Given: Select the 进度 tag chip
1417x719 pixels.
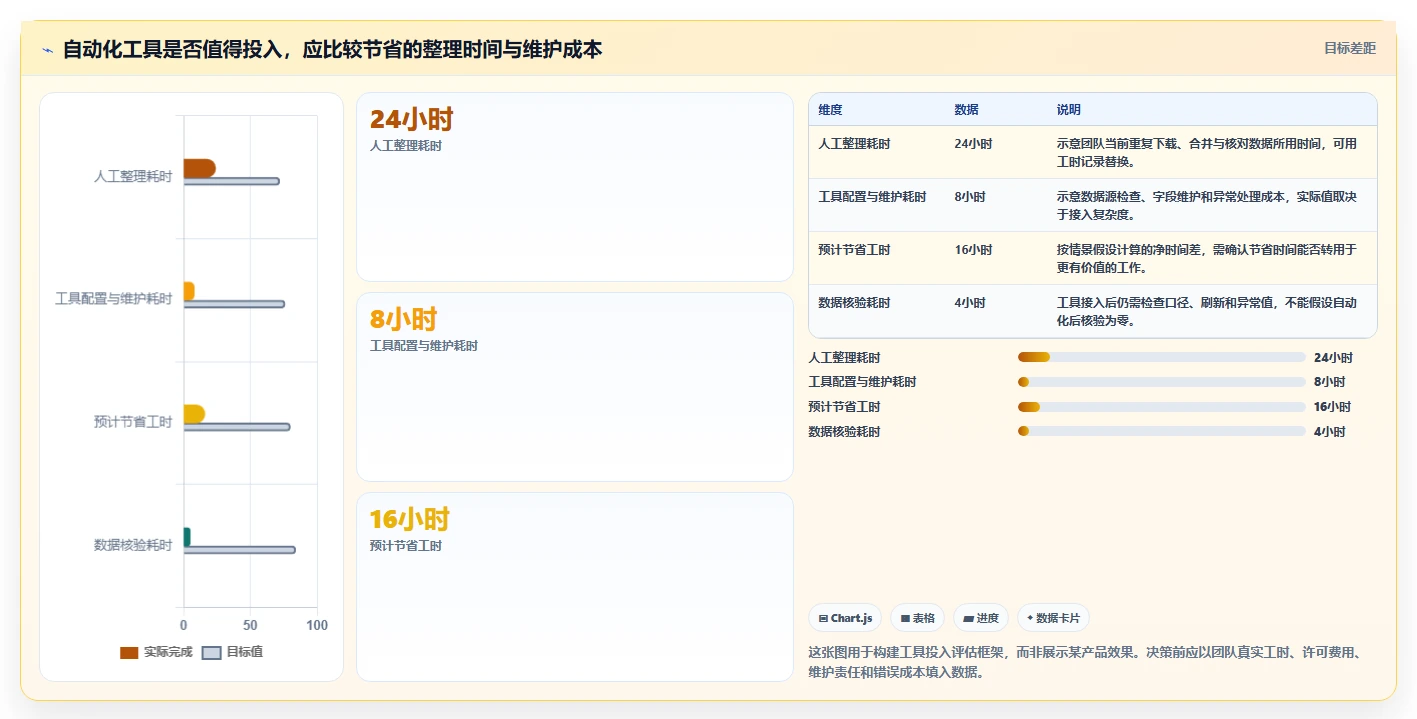Looking at the screenshot, I should [981, 618].
